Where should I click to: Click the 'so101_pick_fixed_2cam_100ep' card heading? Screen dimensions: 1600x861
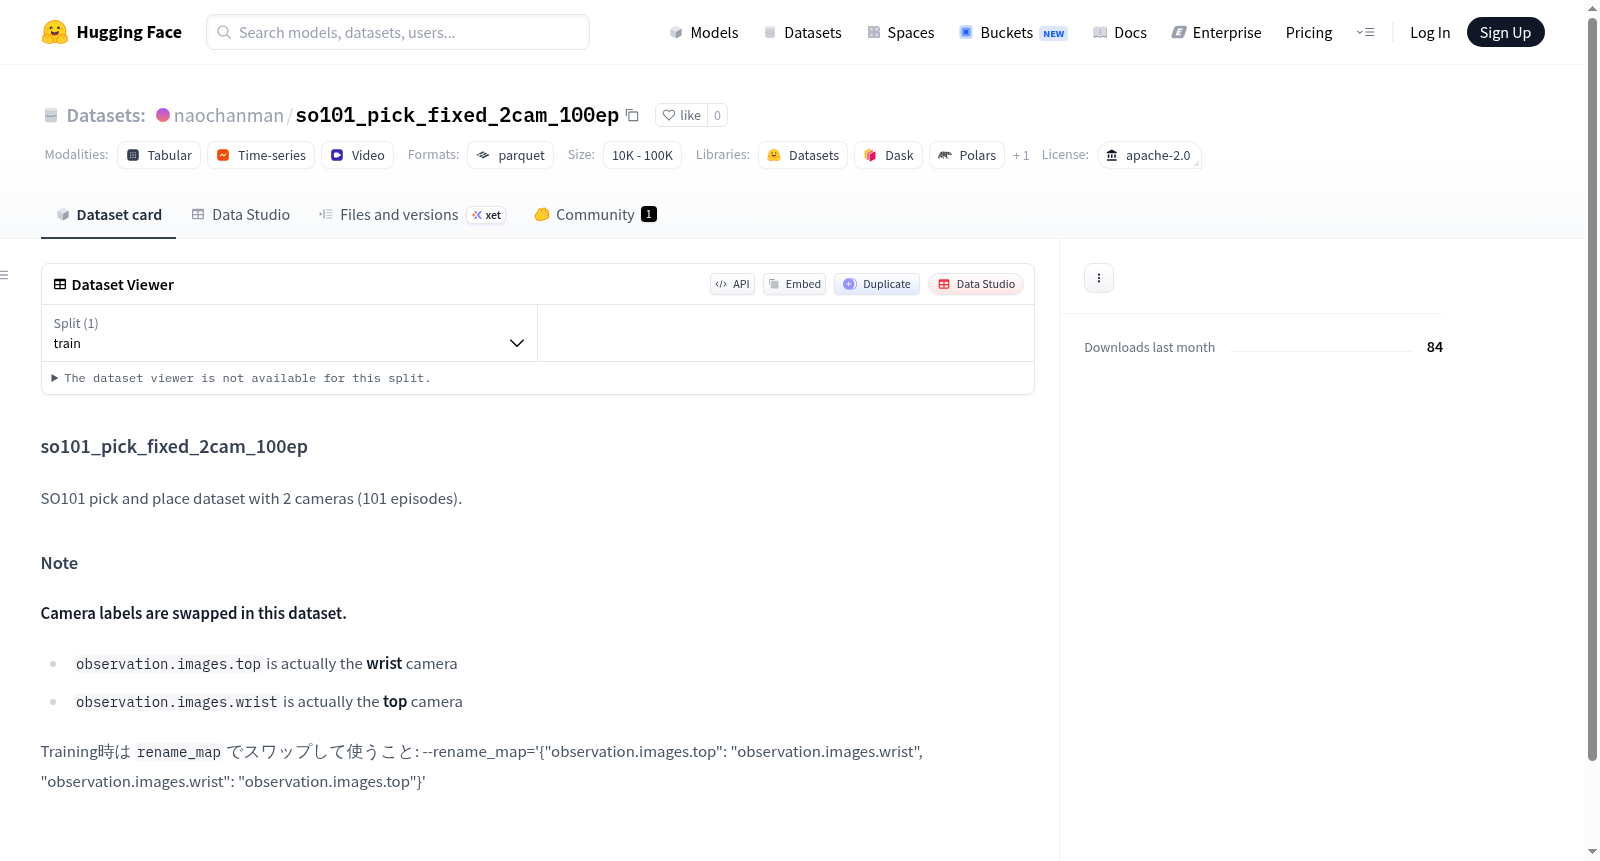tap(174, 446)
